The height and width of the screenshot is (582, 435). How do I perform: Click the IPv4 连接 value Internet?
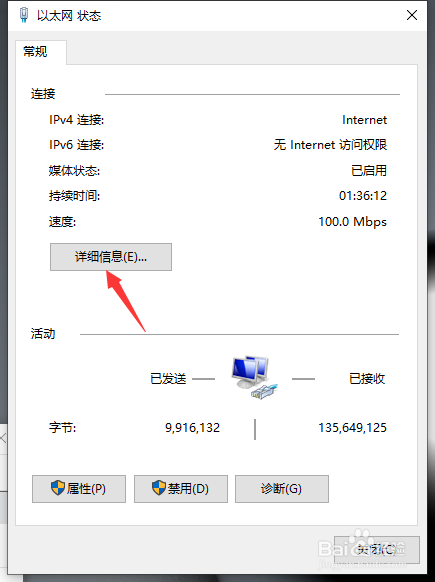[364, 120]
